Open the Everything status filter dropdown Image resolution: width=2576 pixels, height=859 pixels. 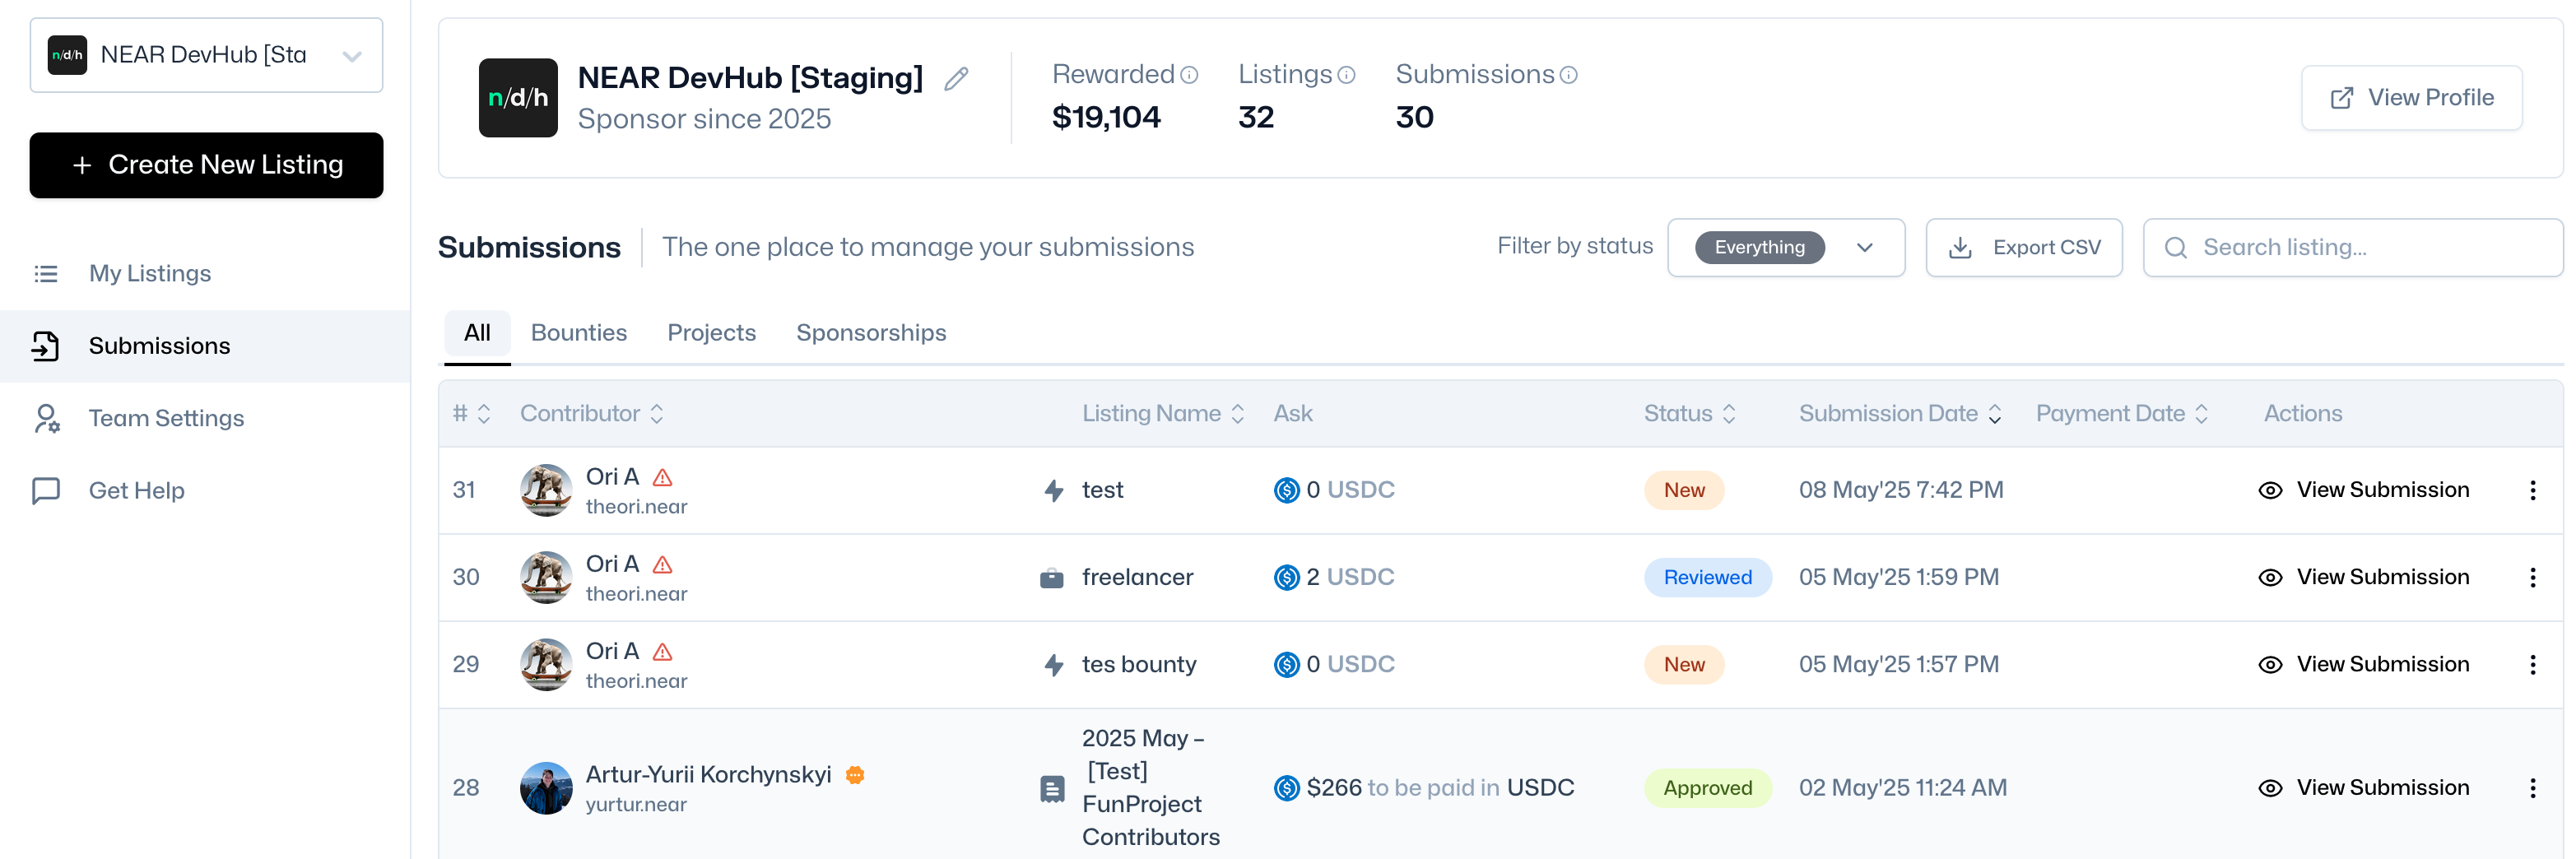(x=1785, y=247)
